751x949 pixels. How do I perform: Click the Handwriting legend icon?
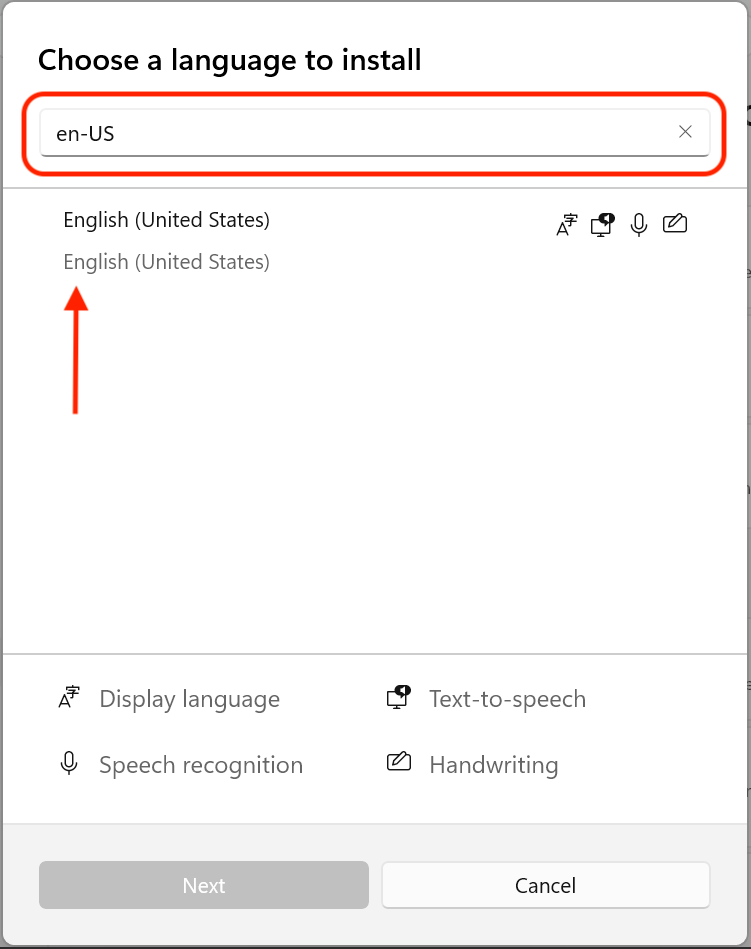(398, 764)
